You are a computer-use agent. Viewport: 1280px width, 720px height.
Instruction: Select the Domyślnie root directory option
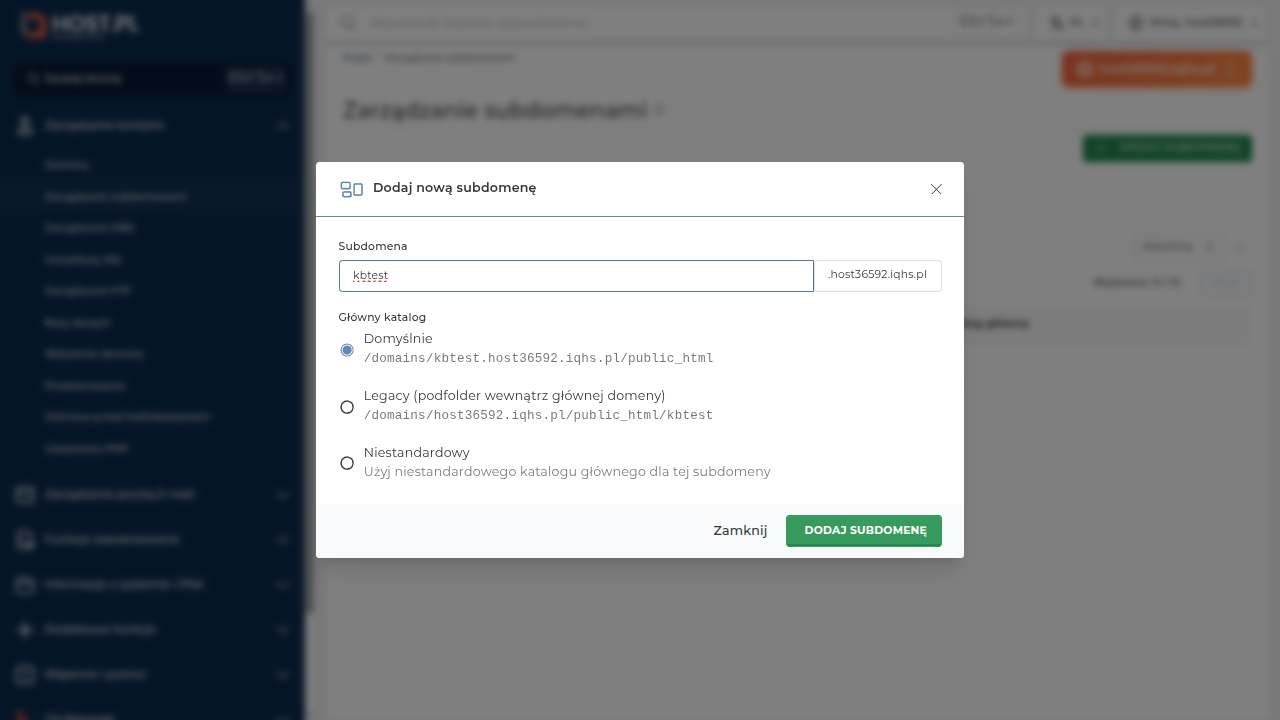pos(347,350)
